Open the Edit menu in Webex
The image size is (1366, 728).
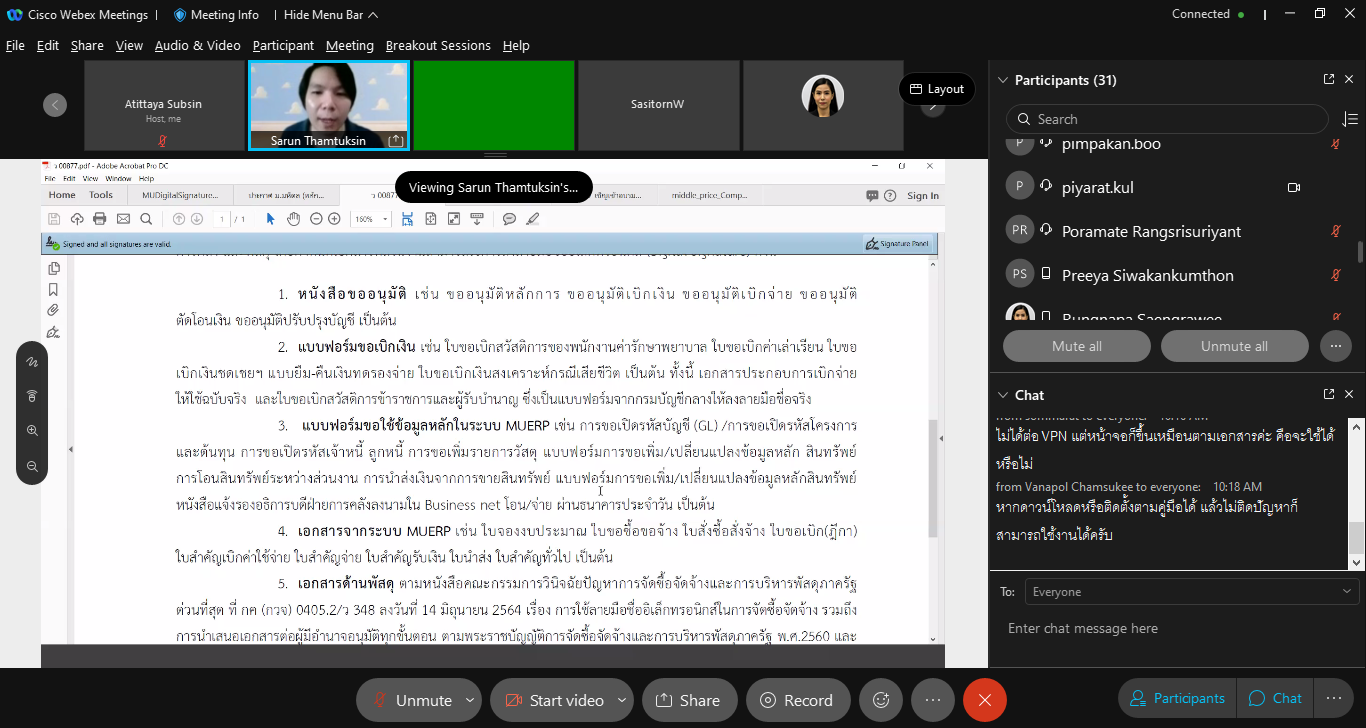point(48,45)
